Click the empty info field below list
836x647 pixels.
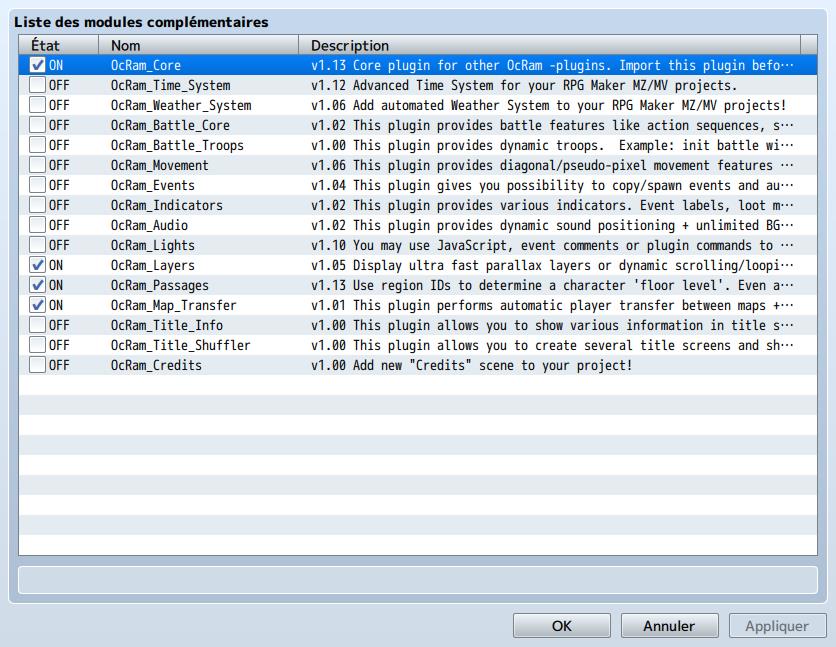pos(418,580)
